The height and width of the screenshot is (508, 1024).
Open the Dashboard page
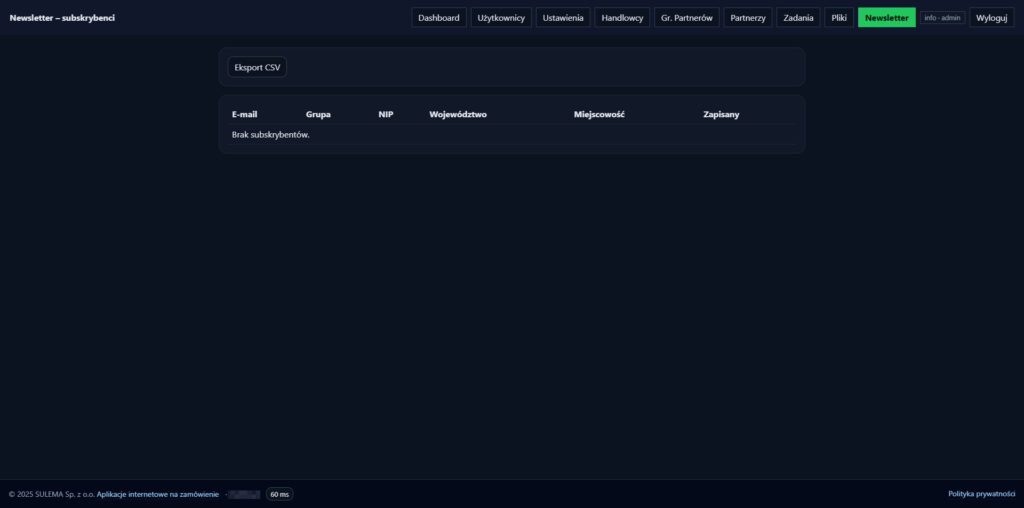[x=439, y=18]
